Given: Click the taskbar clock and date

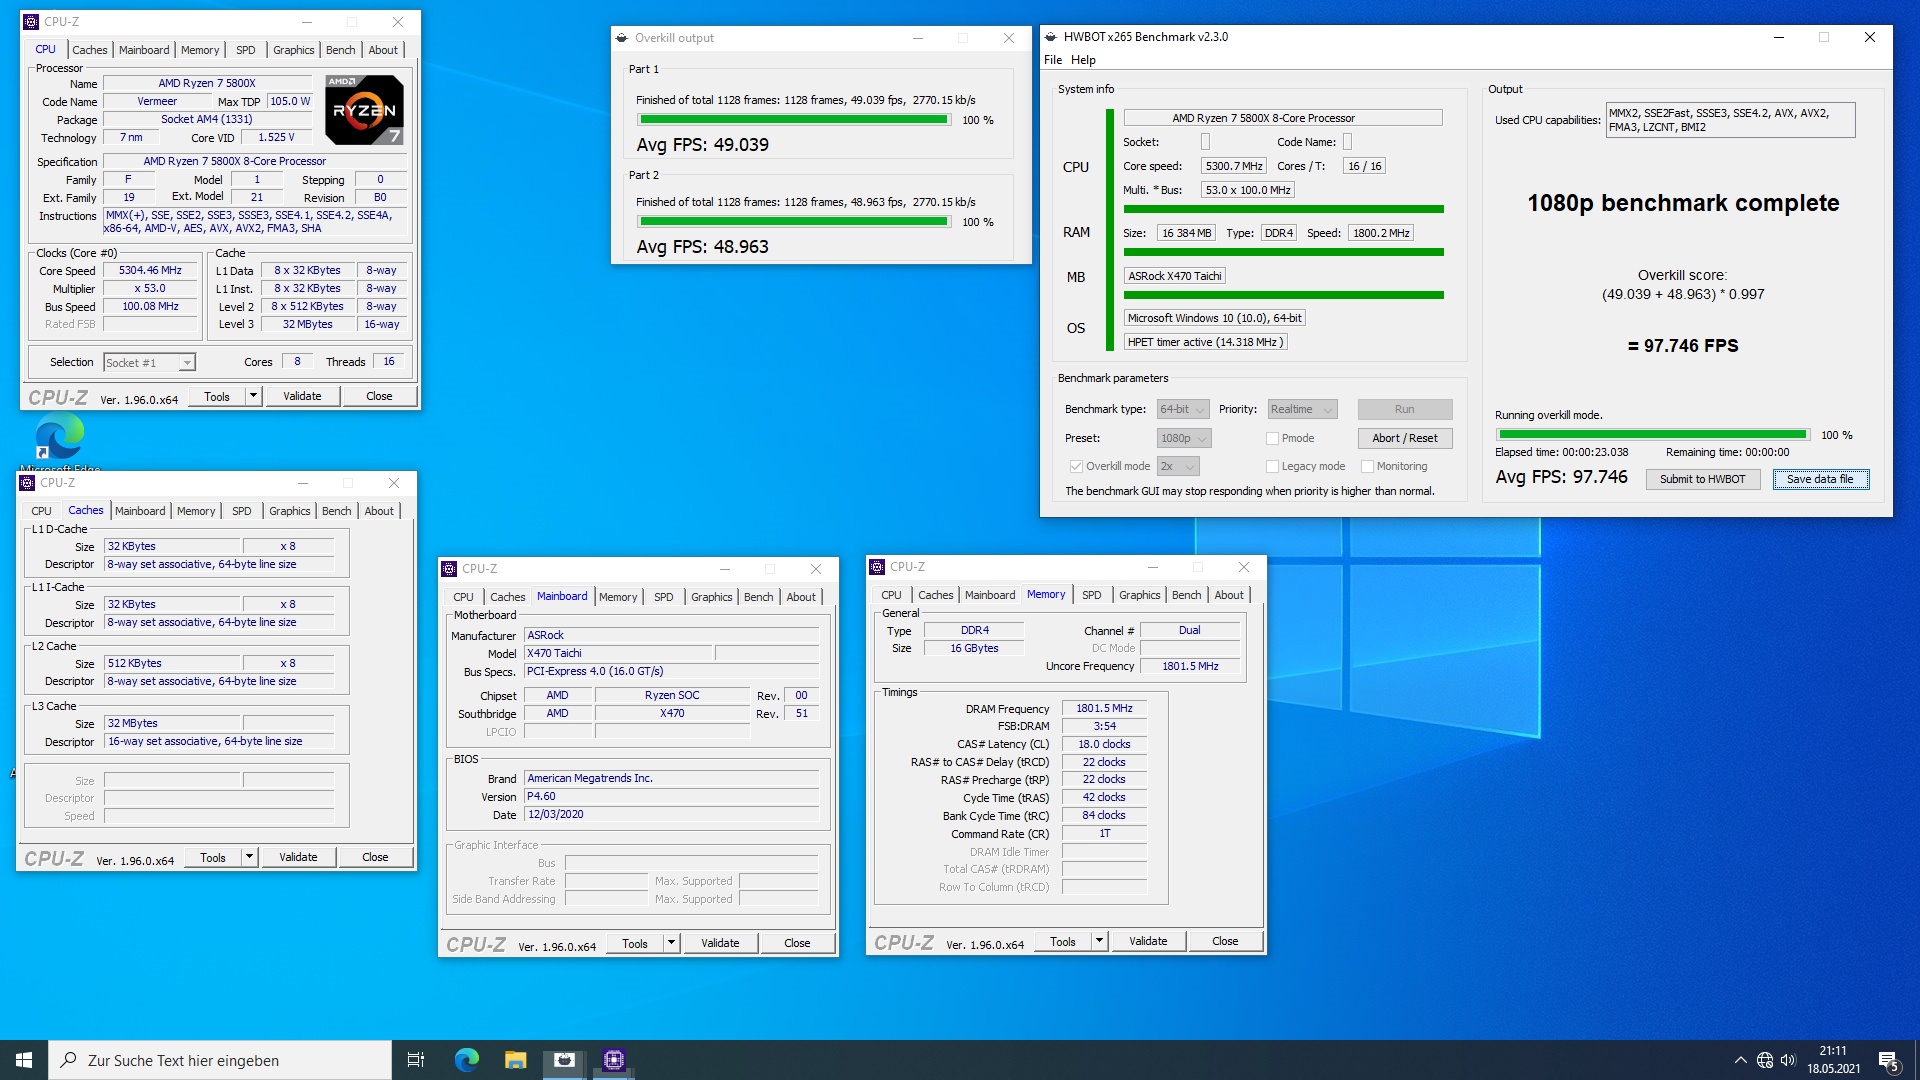Looking at the screenshot, I should pos(1832,1060).
